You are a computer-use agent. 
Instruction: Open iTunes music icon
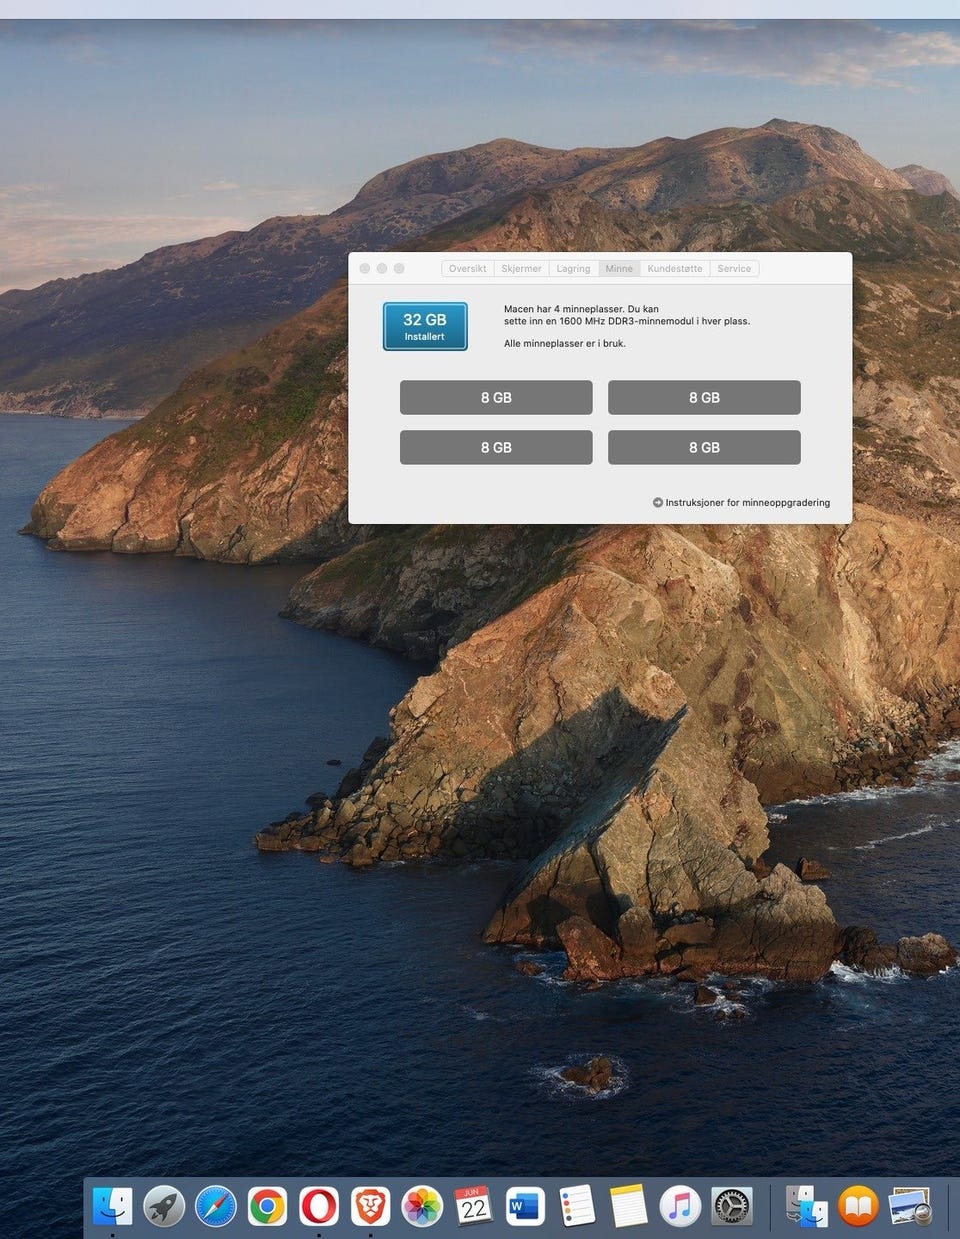(x=680, y=1206)
